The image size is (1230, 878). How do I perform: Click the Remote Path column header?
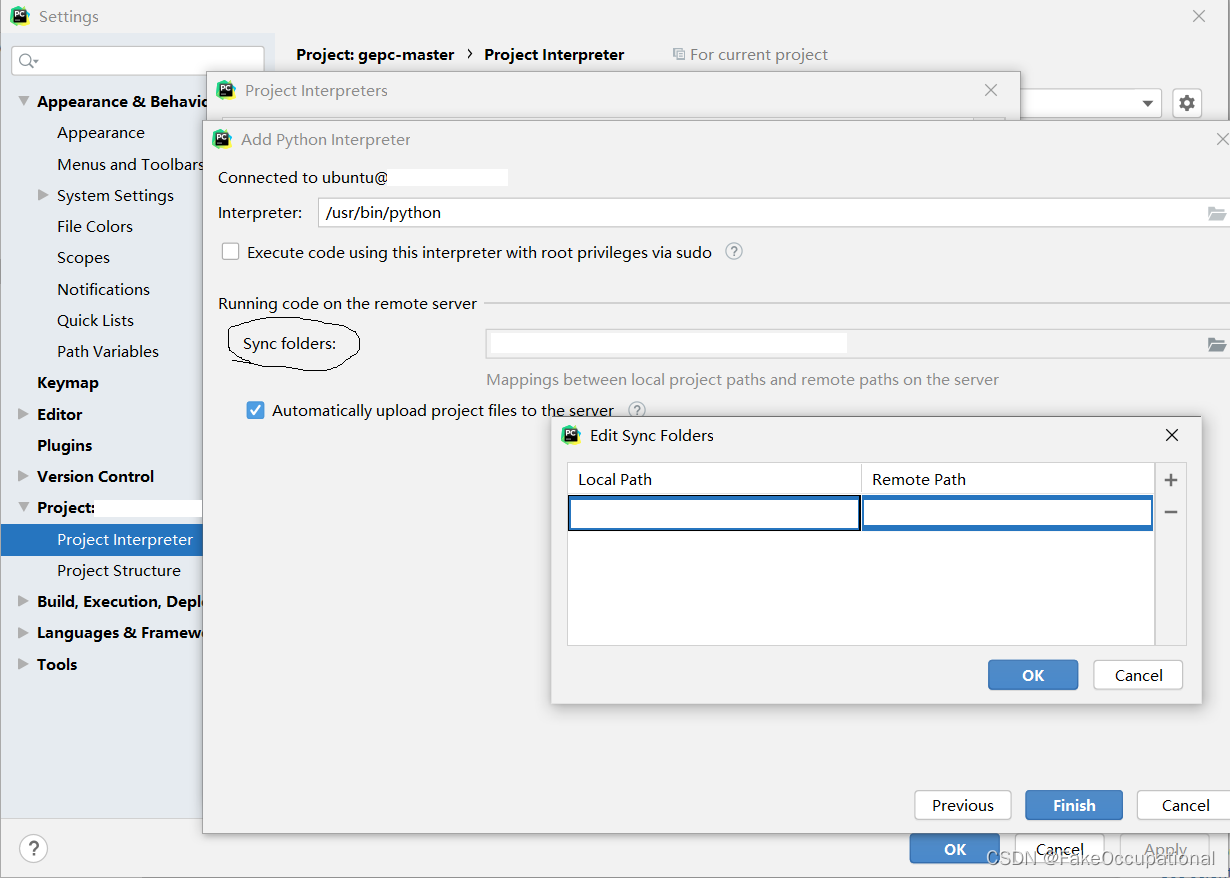pos(1008,479)
